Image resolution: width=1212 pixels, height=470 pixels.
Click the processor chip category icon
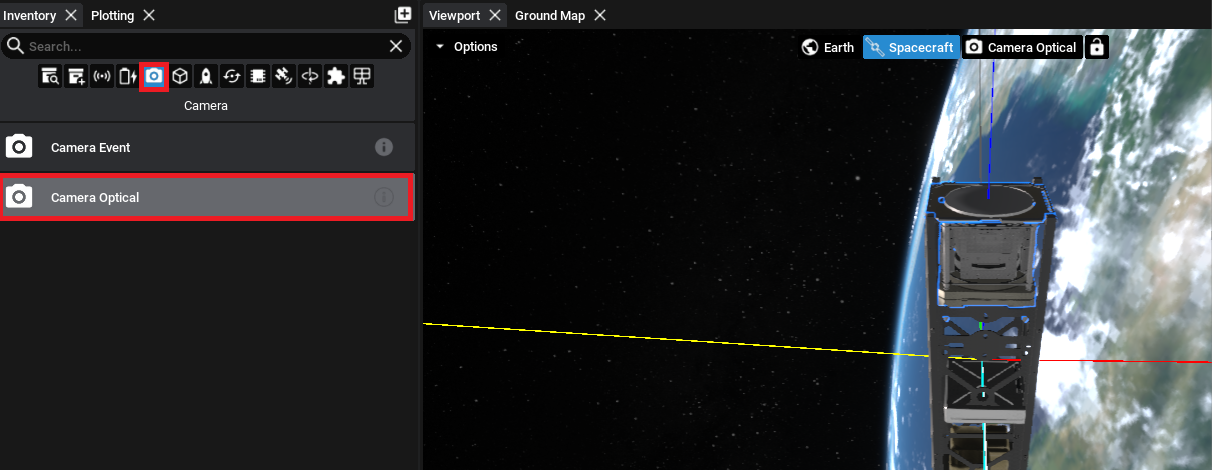coord(258,76)
